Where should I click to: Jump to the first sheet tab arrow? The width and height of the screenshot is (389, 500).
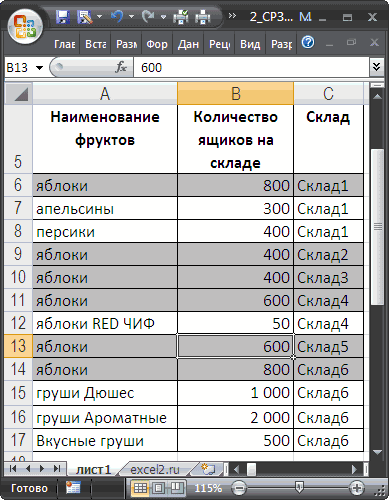click(13, 469)
